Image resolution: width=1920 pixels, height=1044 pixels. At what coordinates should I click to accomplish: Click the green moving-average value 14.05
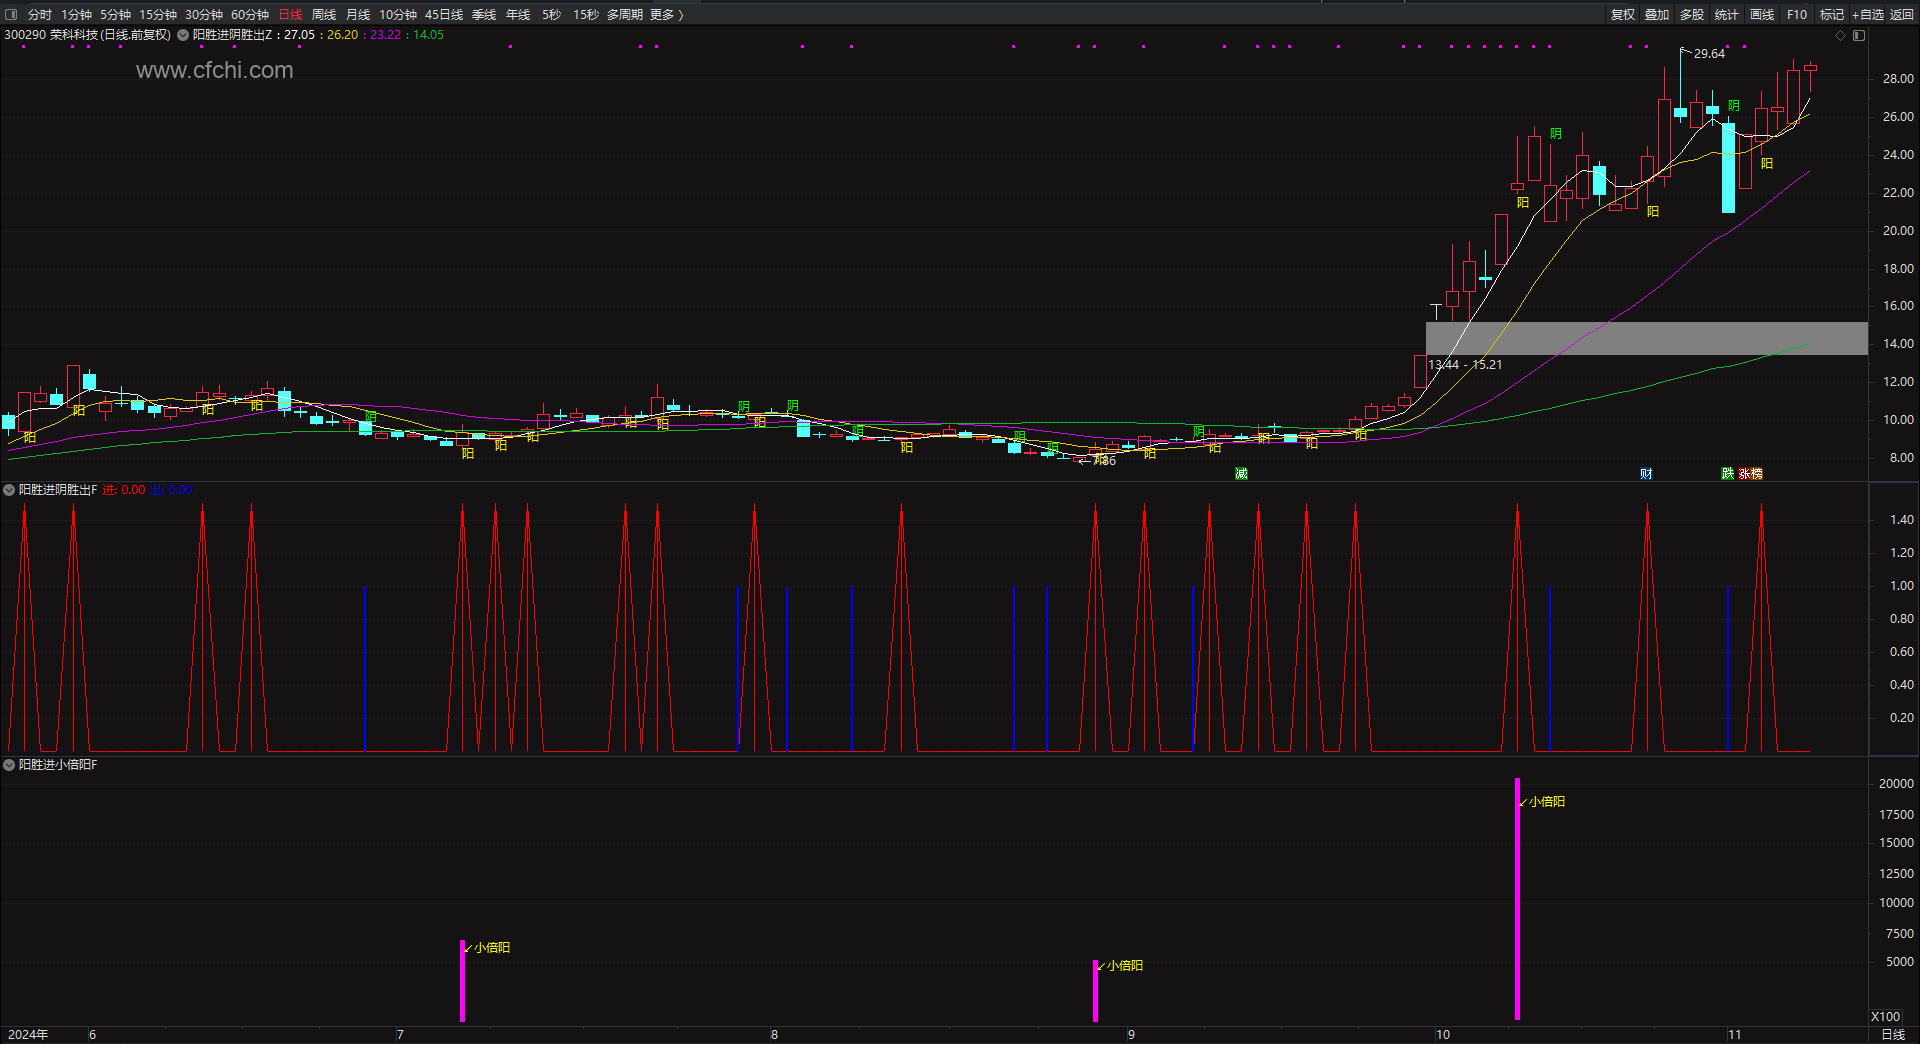coord(428,35)
